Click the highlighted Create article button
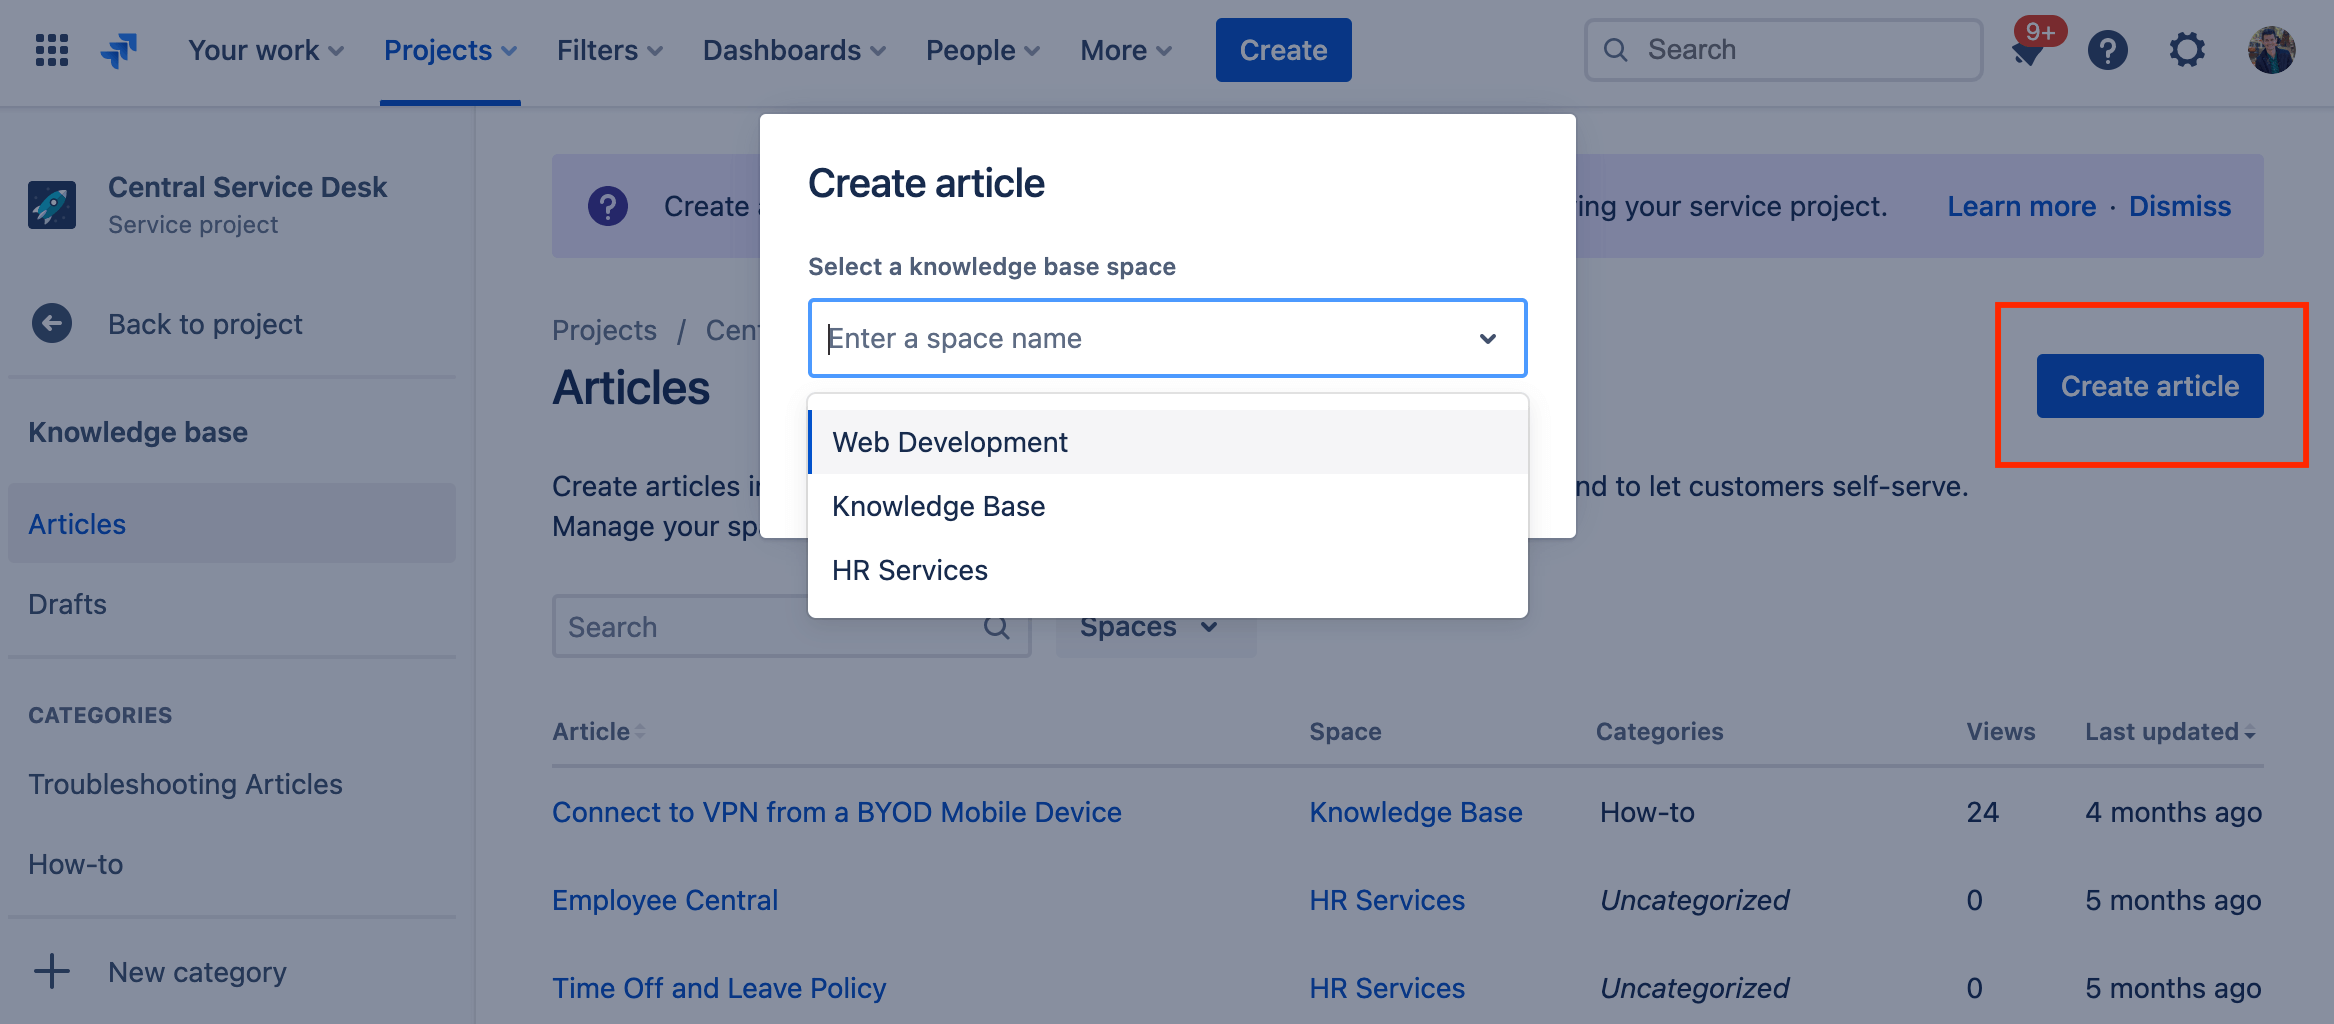 pos(2150,385)
